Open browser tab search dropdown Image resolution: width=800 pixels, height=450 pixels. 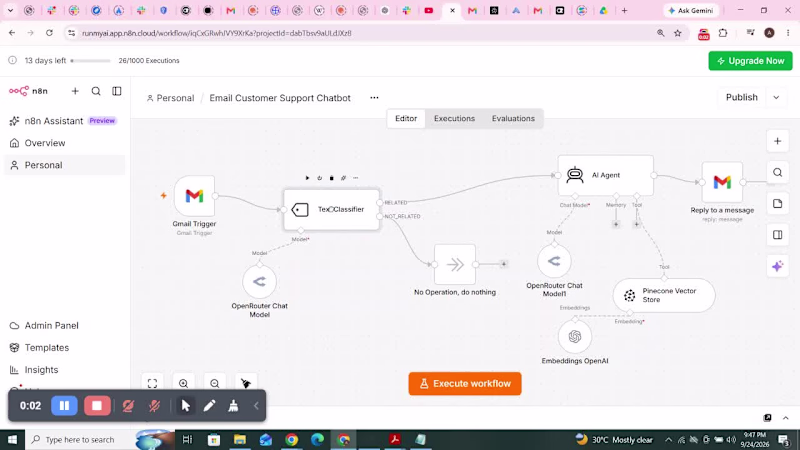10,10
